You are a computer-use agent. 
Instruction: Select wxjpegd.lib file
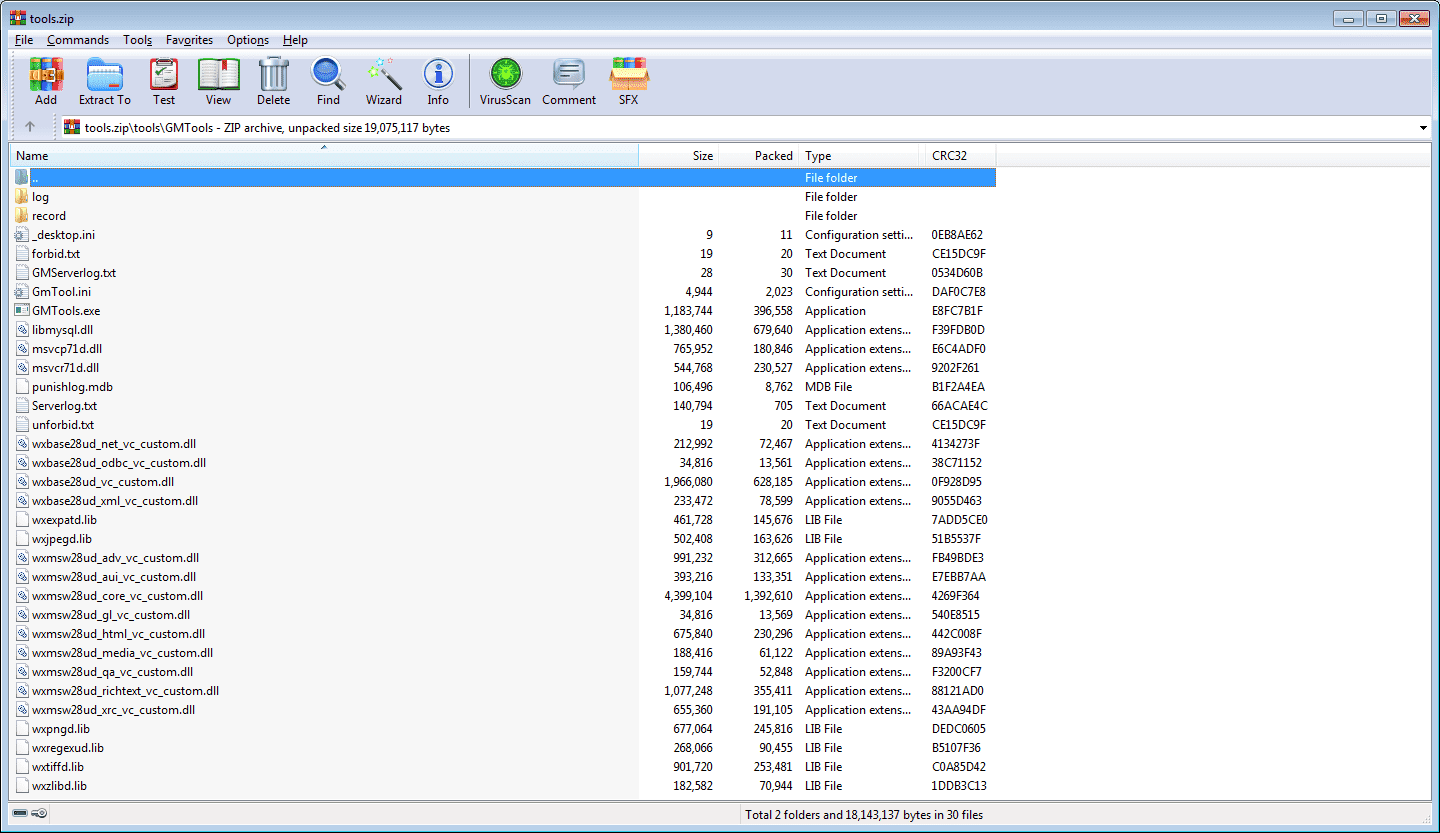coord(62,539)
